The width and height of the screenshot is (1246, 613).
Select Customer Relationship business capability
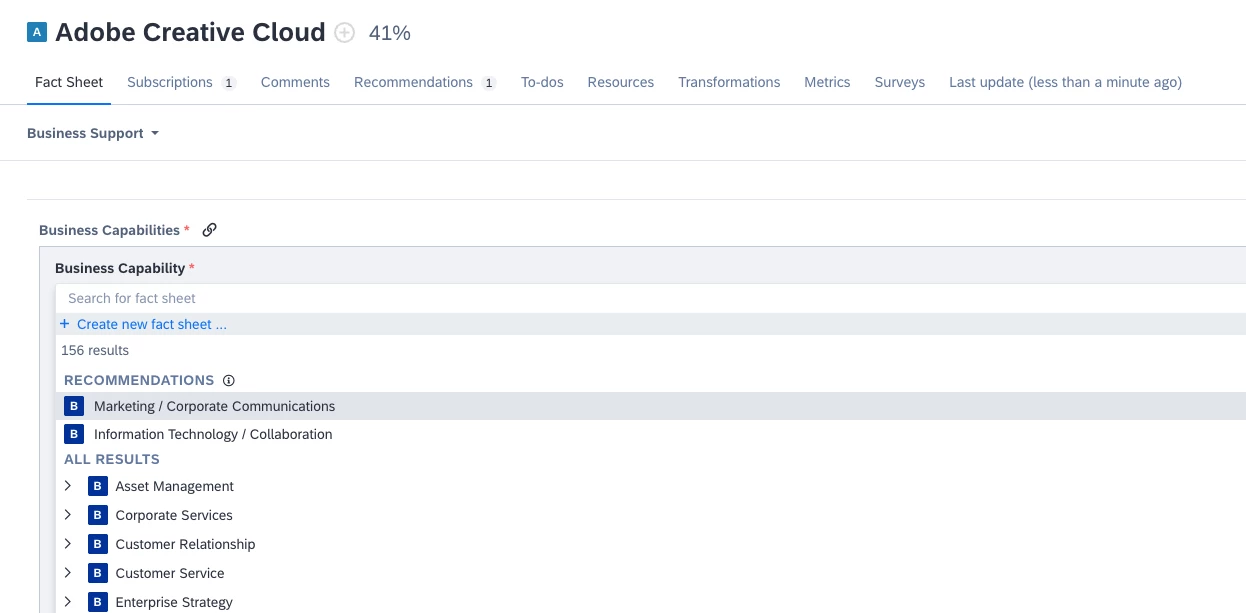coord(185,544)
